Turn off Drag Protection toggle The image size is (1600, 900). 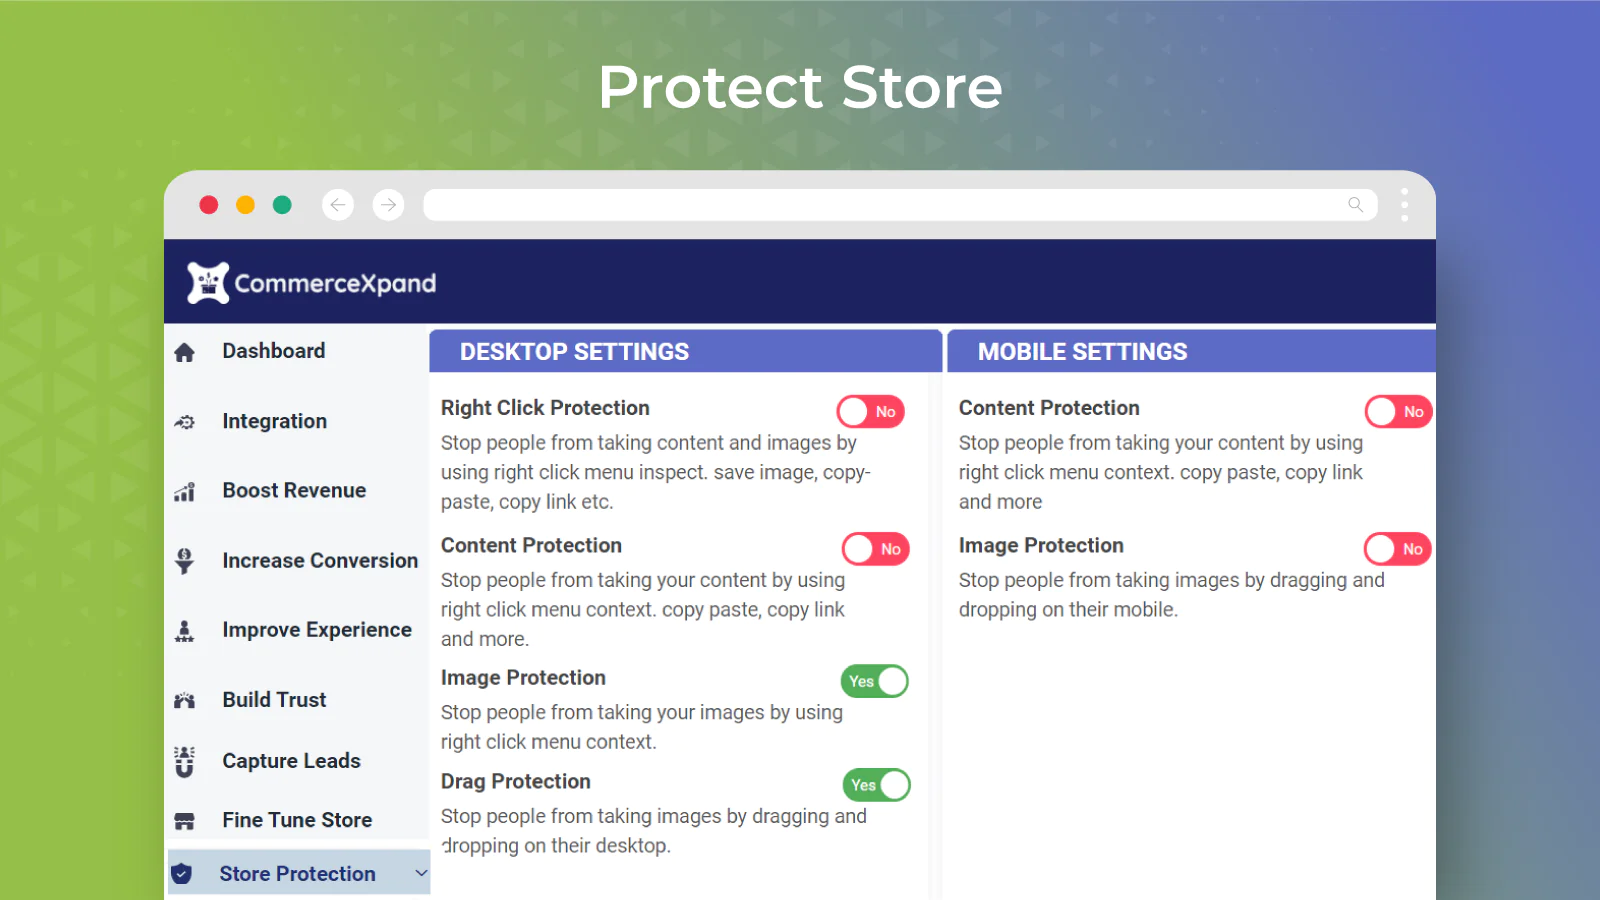tap(876, 785)
